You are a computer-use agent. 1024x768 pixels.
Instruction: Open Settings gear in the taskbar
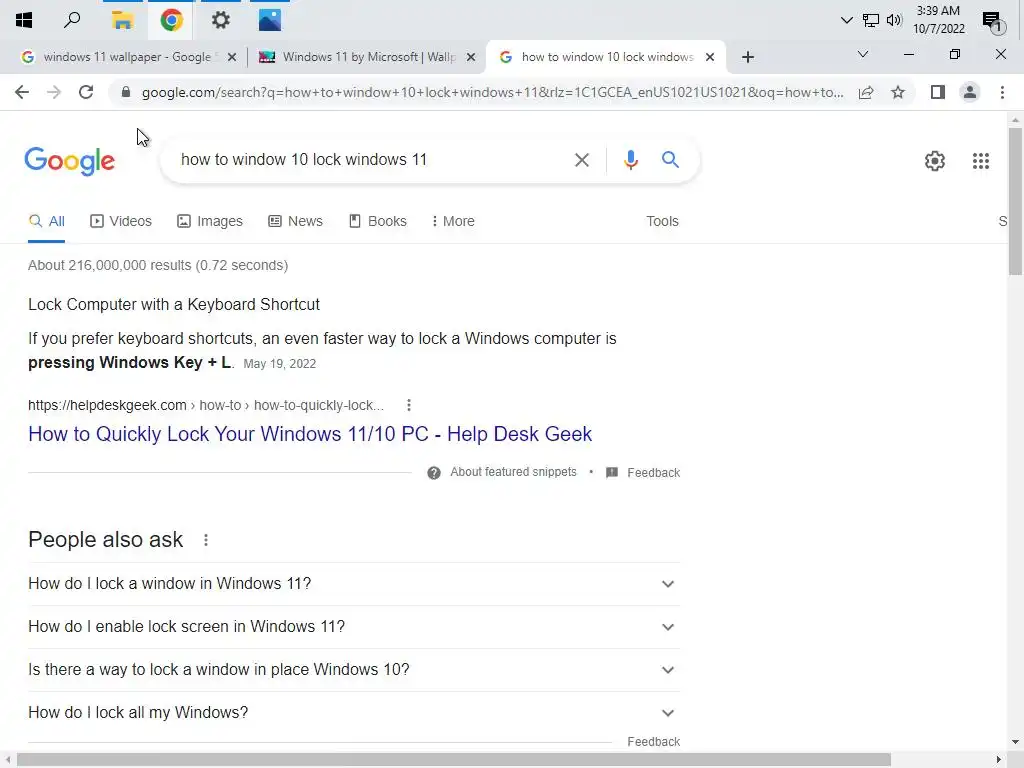tap(221, 20)
